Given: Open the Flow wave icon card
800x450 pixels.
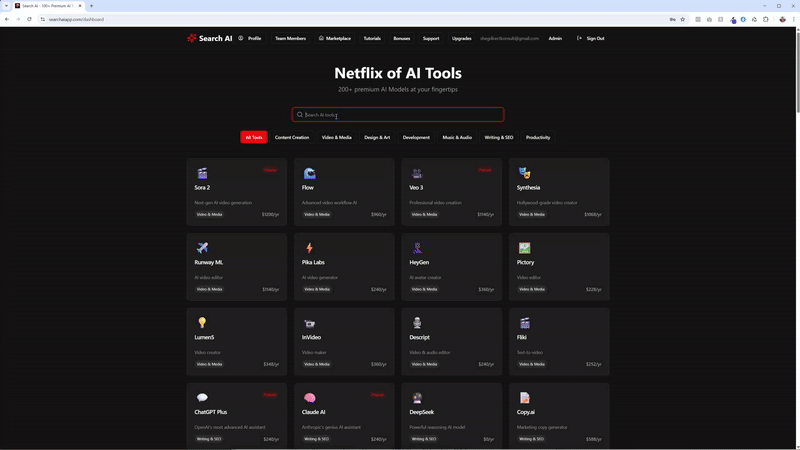Looking at the screenshot, I should (x=309, y=173).
